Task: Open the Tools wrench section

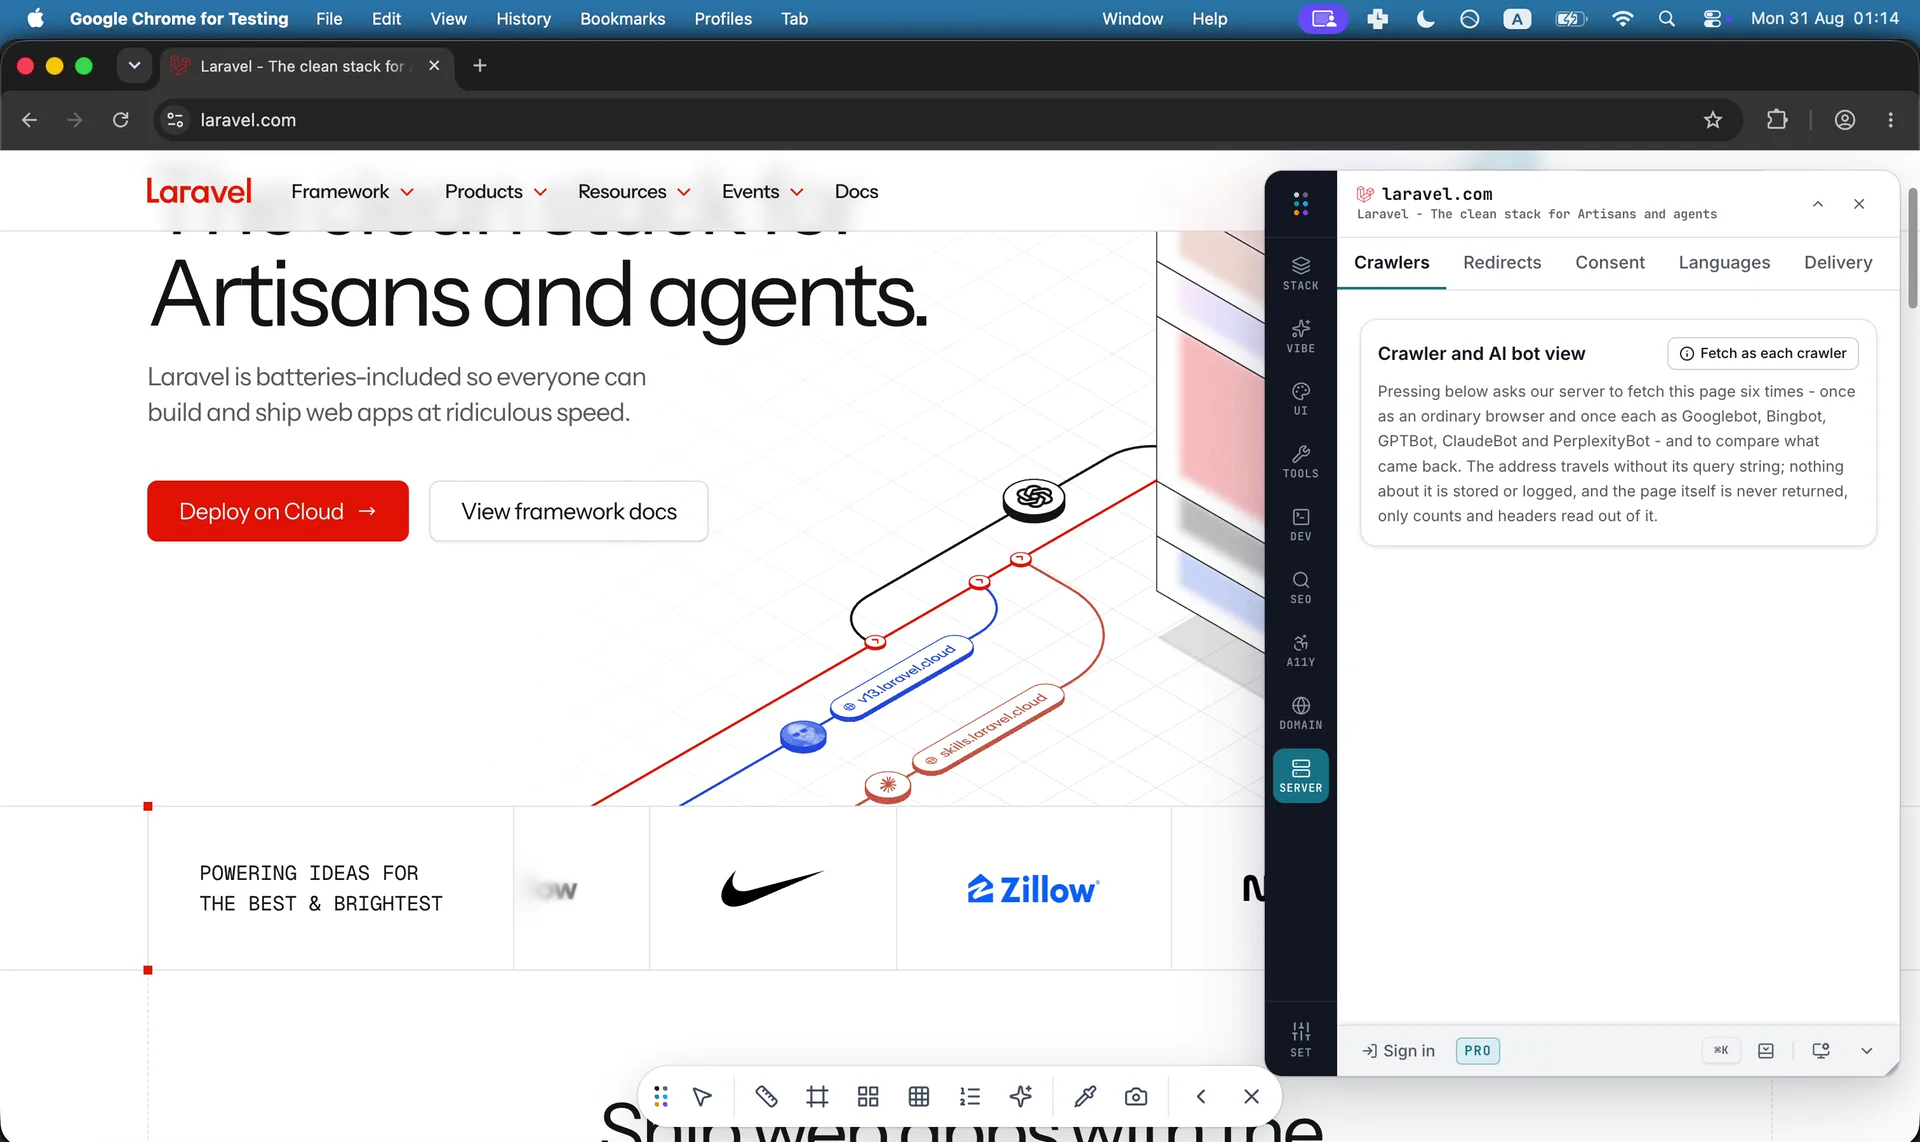Action: pyautogui.click(x=1300, y=461)
